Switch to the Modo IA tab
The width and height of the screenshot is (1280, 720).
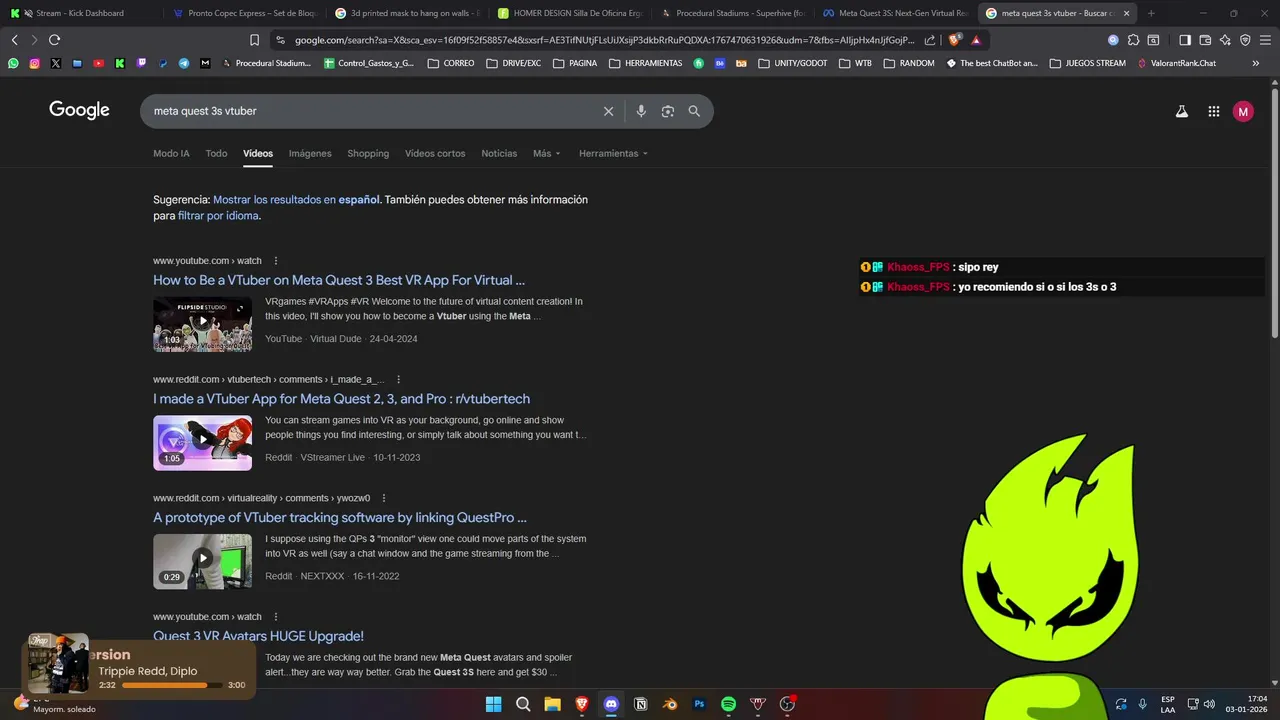(171, 153)
